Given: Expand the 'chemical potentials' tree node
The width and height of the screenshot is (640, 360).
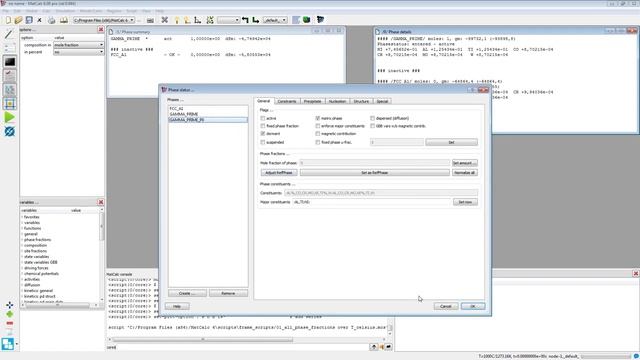Looking at the screenshot, I should (22, 274).
